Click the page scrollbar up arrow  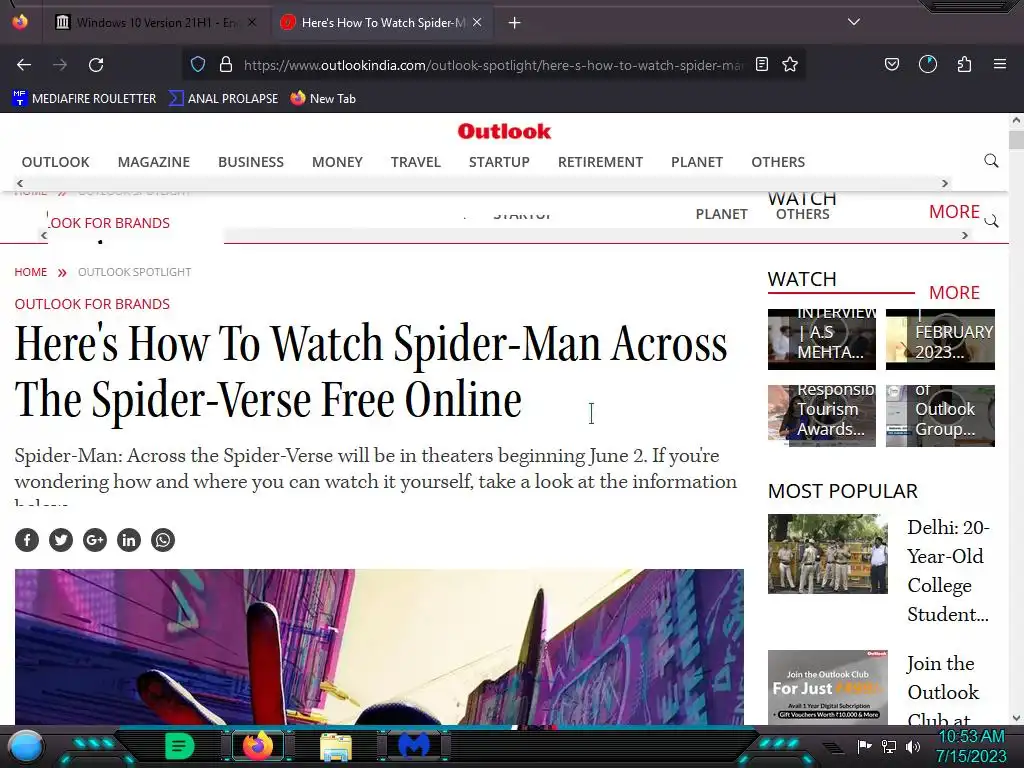pos(1016,120)
